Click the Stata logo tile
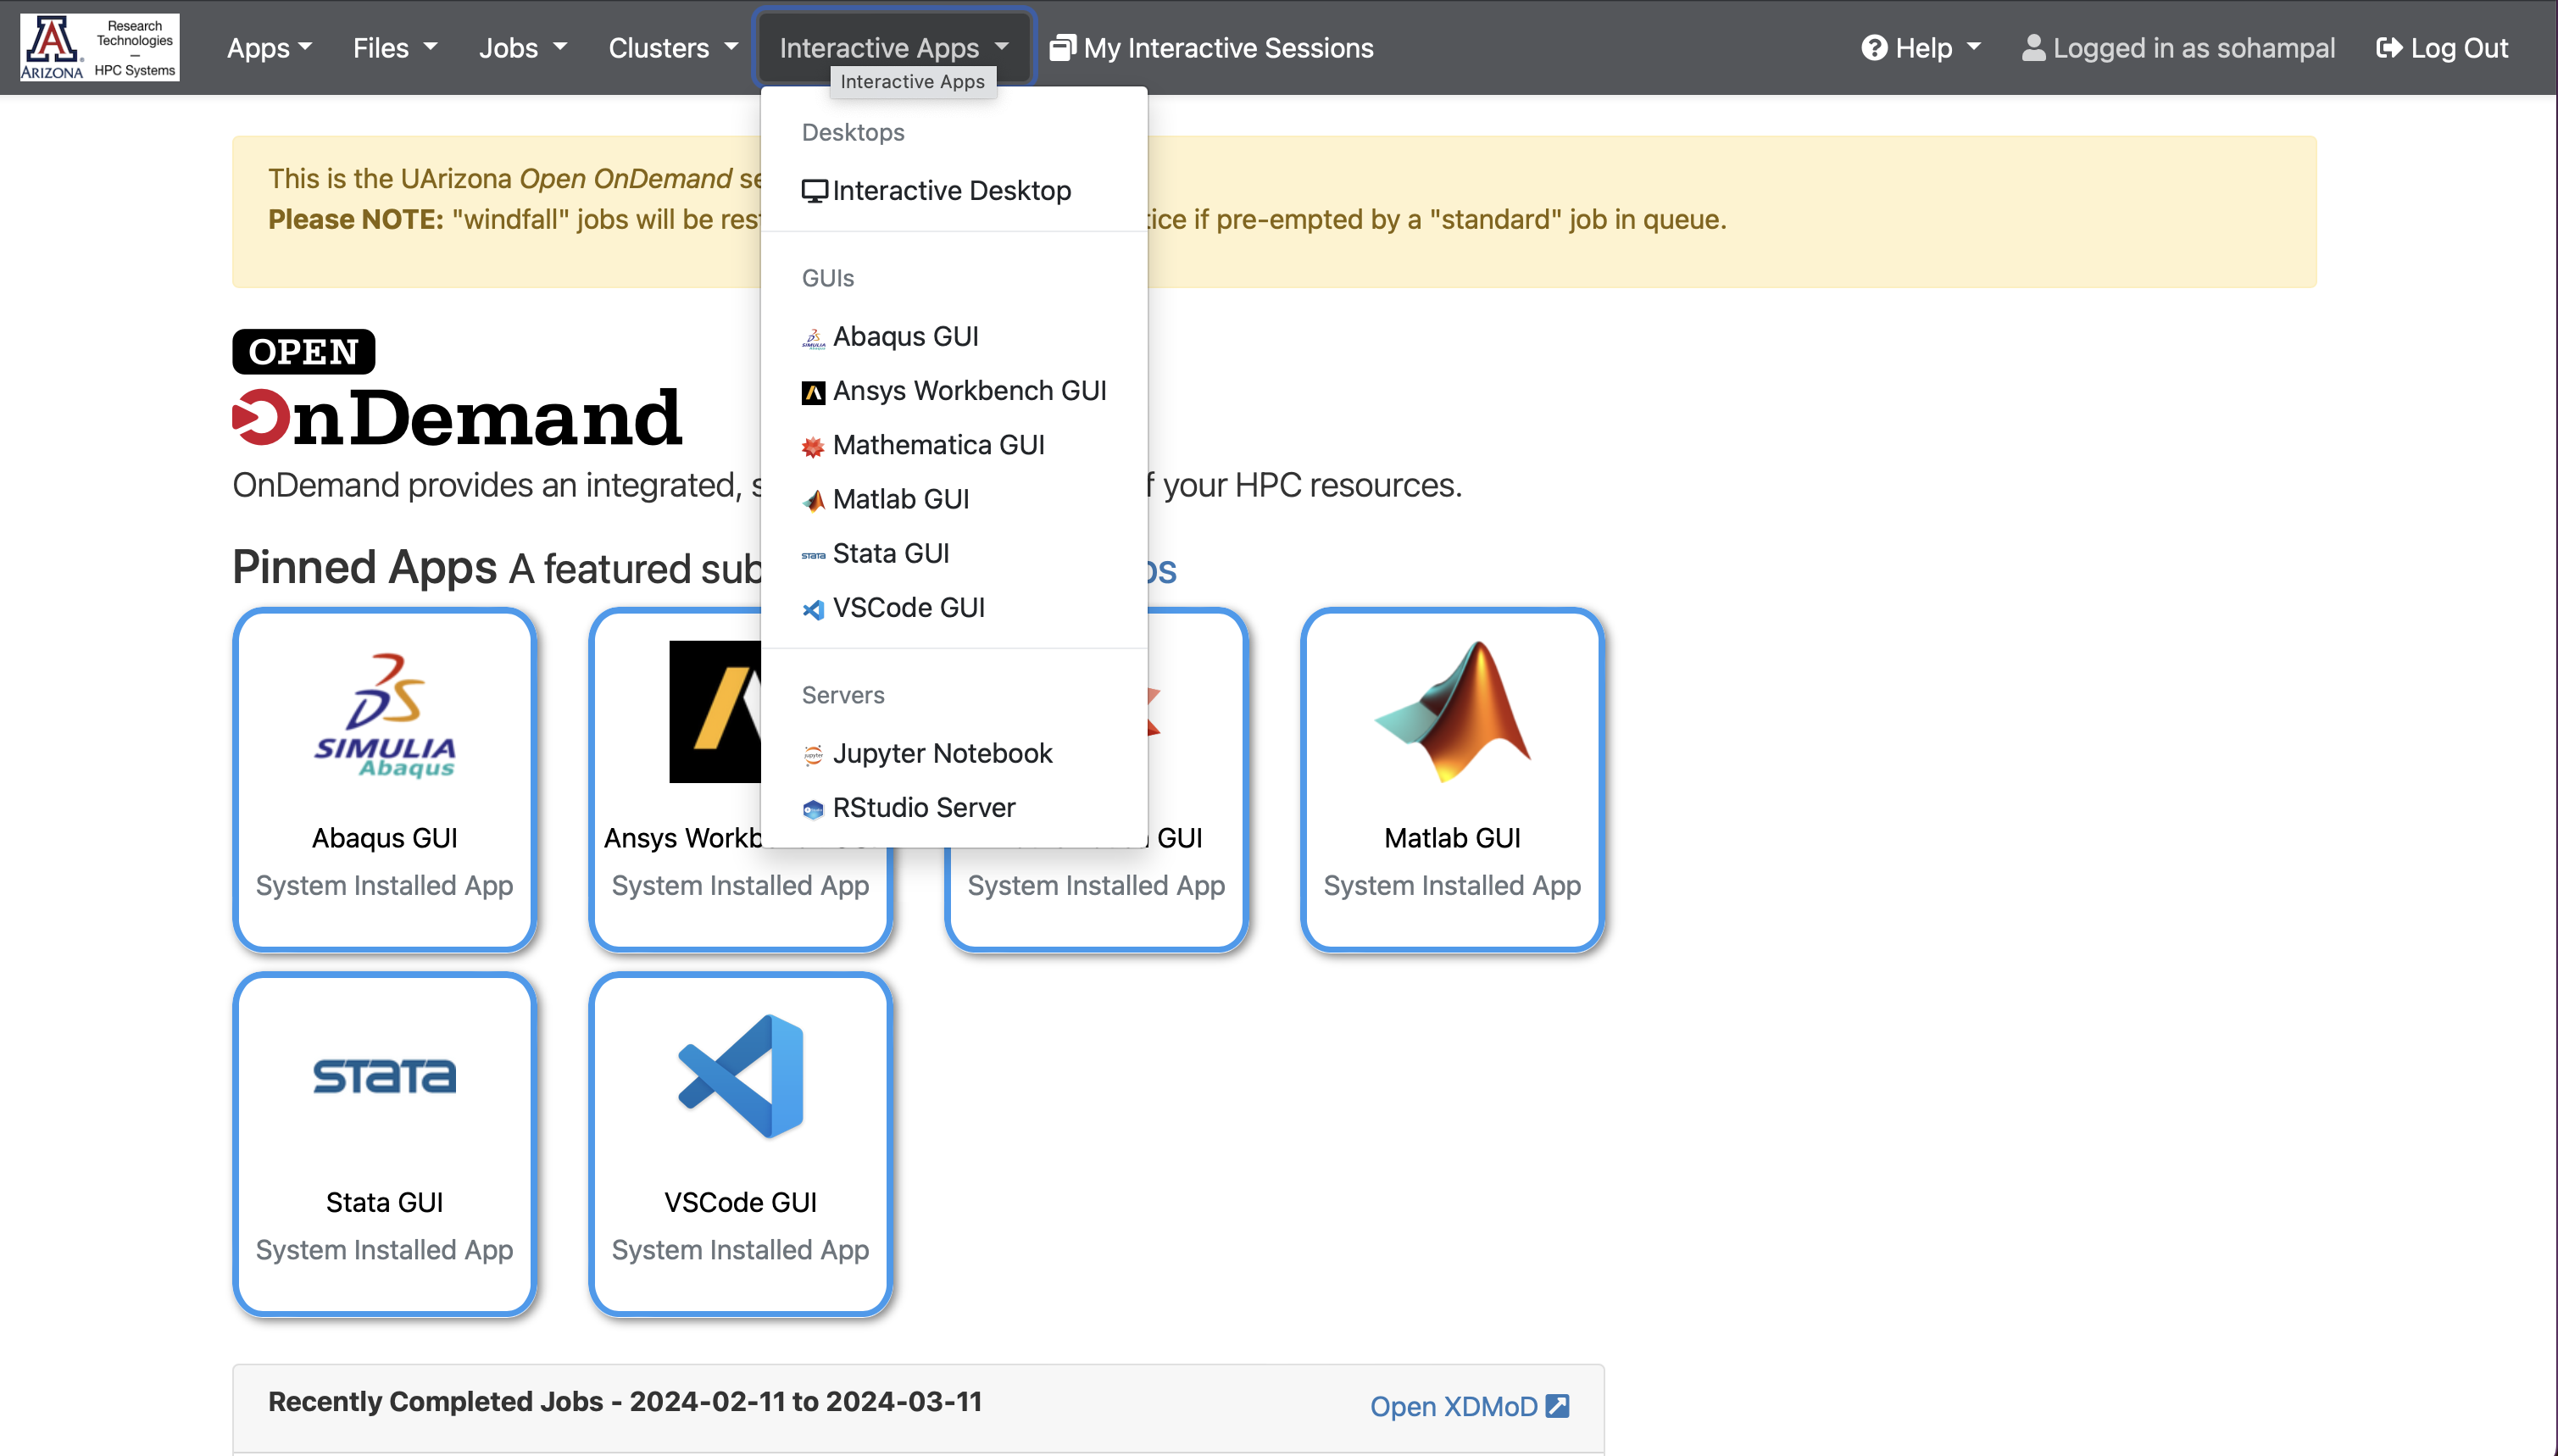The width and height of the screenshot is (2558, 1456). point(384,1076)
